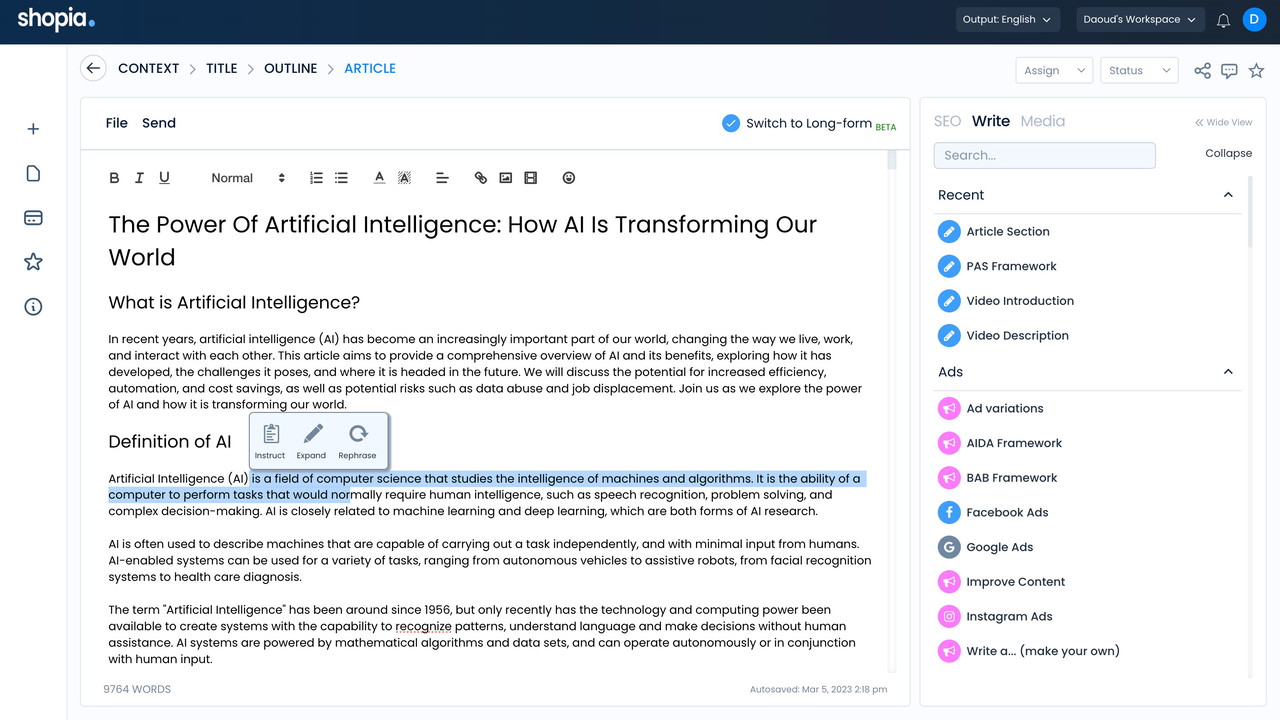Insert an image from the toolbar
Viewport: 1280px width, 720px height.
506,178
